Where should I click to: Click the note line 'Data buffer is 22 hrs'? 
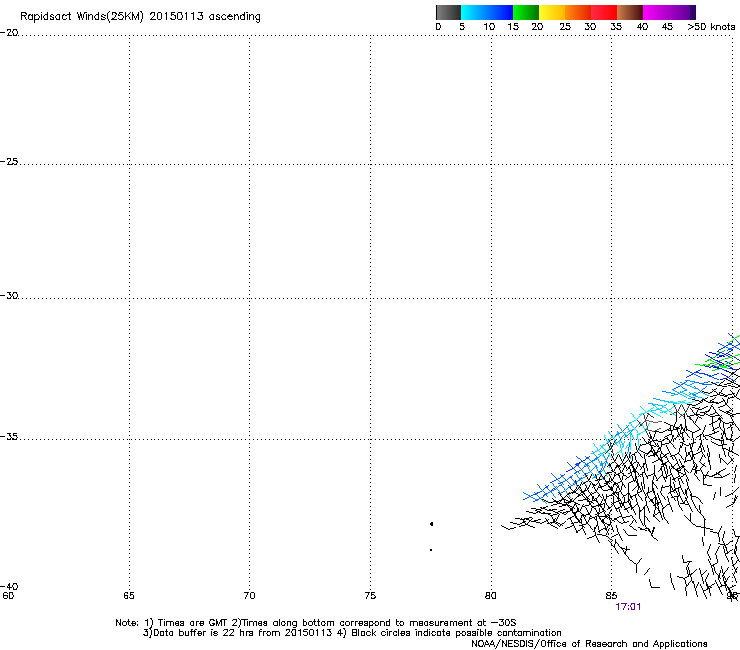pos(203,633)
